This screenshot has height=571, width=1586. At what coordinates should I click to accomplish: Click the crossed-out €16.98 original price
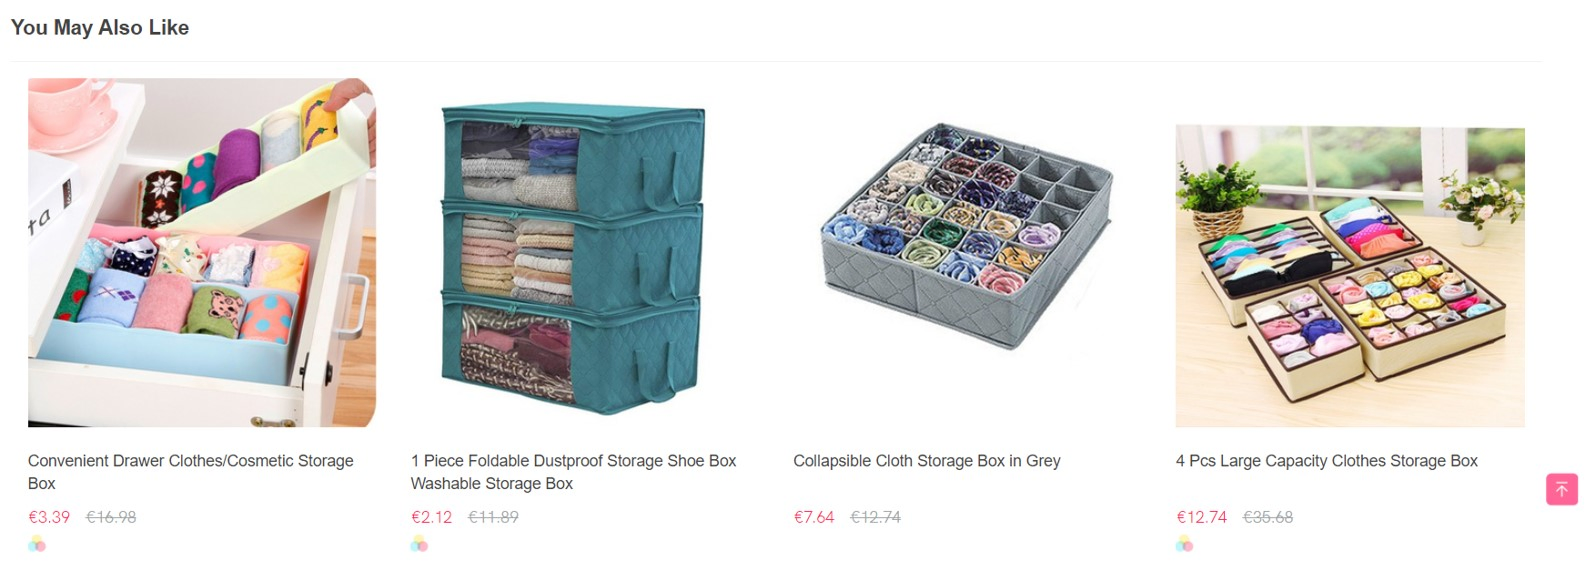pos(111,517)
